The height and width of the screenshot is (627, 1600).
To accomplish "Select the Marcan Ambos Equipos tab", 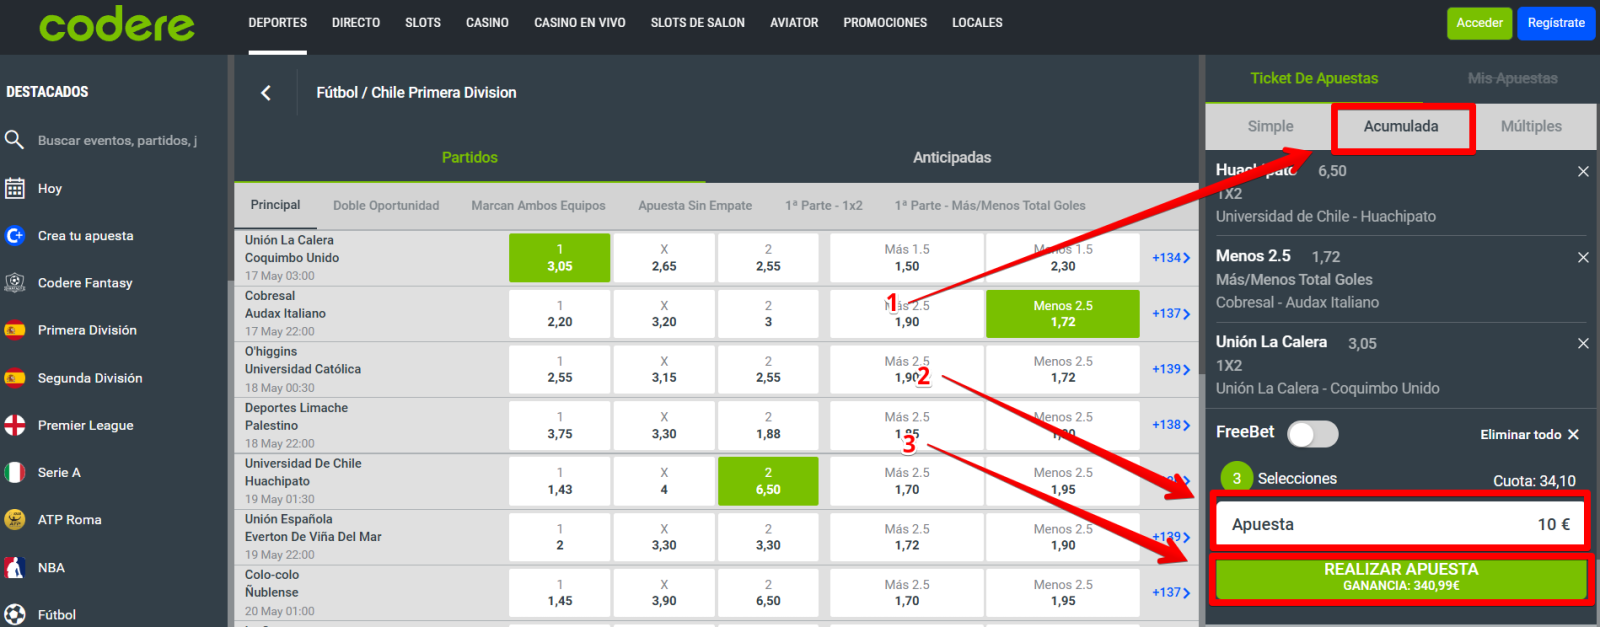I will coord(538,206).
